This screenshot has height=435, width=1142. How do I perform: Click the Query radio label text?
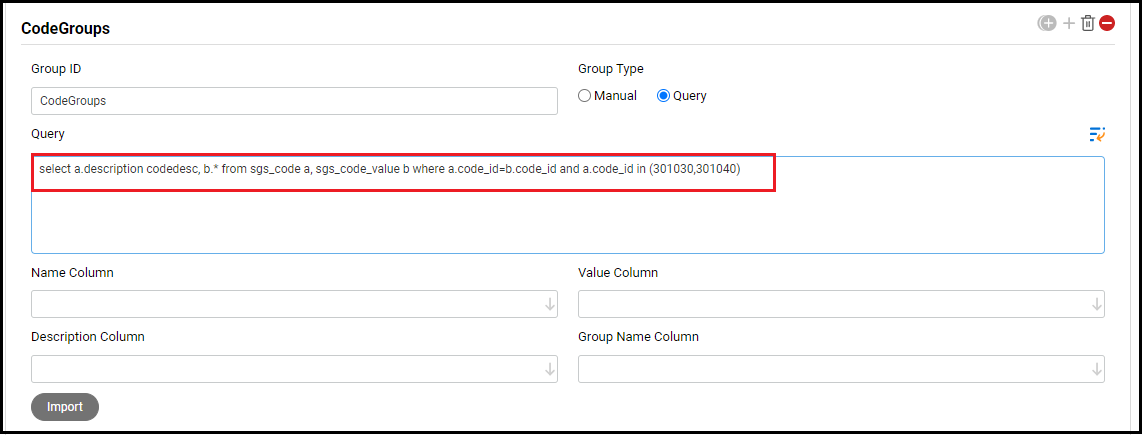pos(690,96)
